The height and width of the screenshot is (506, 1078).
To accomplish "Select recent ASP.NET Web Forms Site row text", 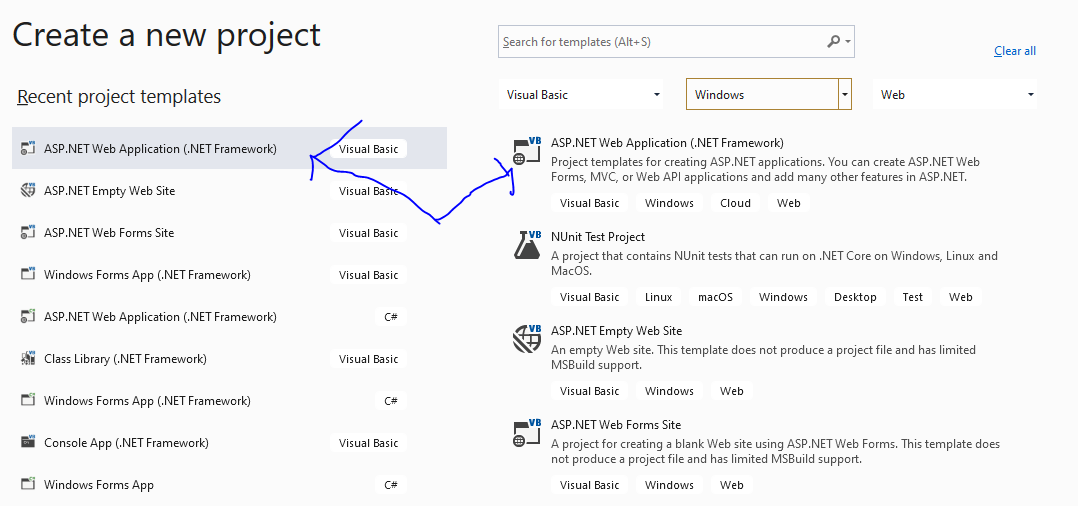I will click(109, 232).
